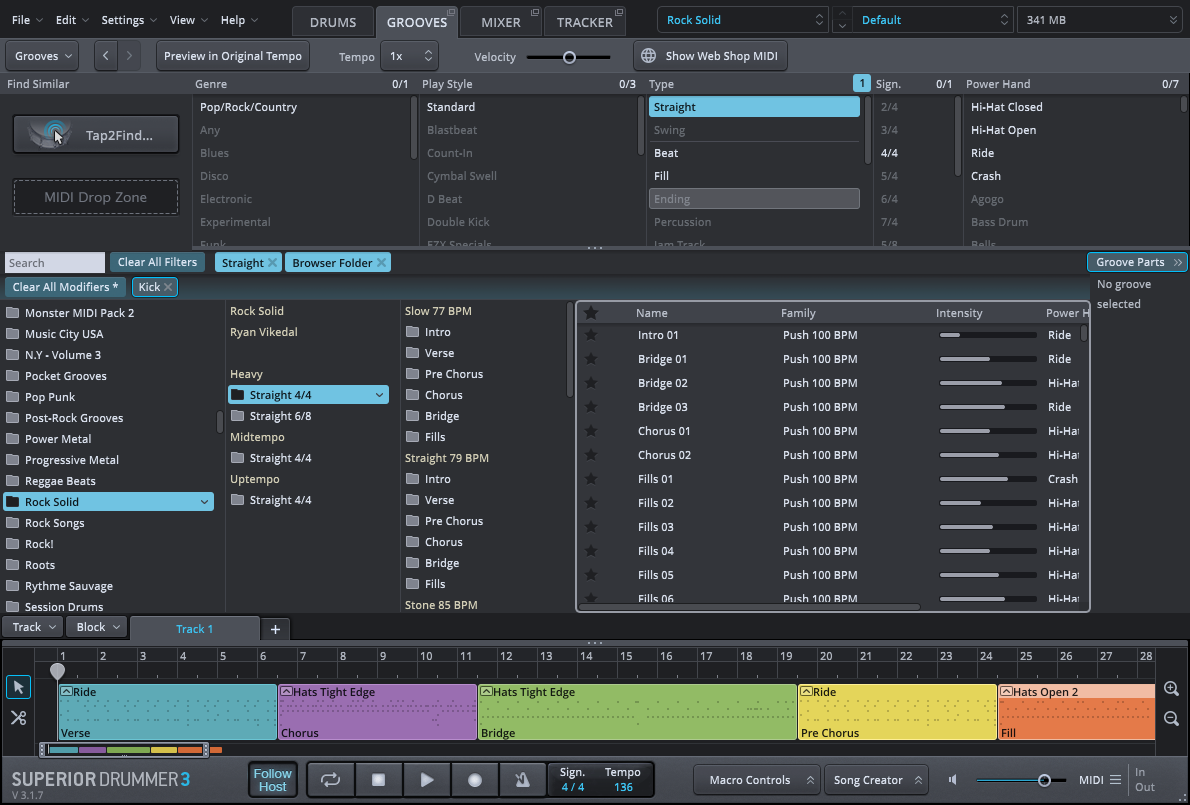Expand the Groove Parts panel
The image size is (1190, 805).
(x=1136, y=262)
